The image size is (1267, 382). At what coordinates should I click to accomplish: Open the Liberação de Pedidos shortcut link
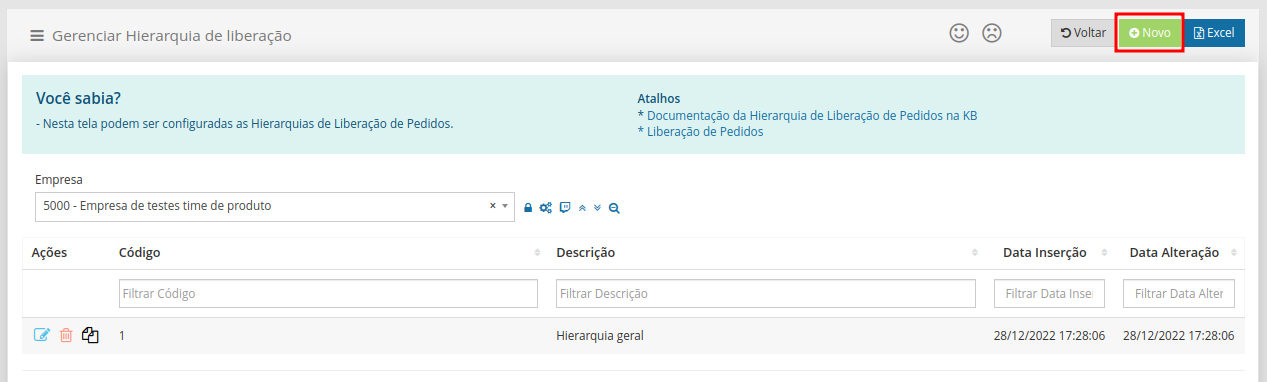[705, 131]
